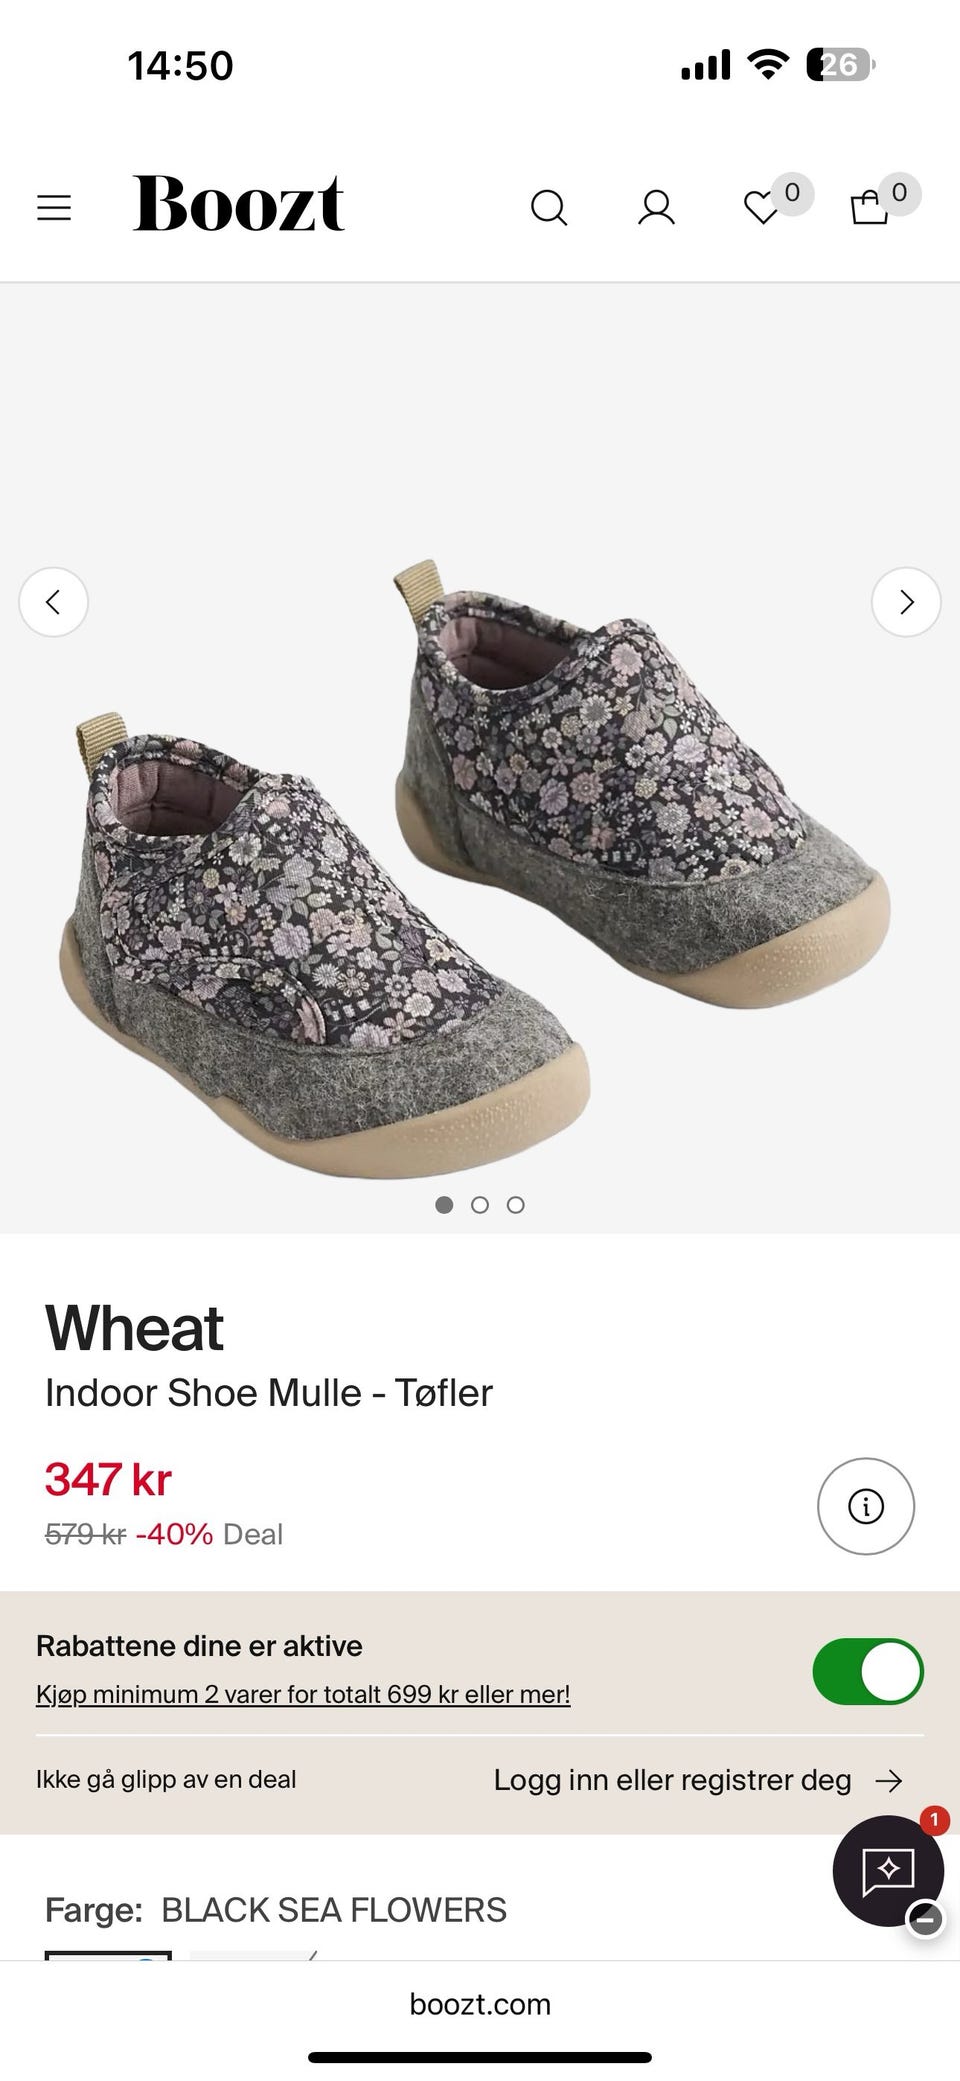This screenshot has height=2081, width=960.
Task: Tap the price info icon
Action: coord(866,1506)
